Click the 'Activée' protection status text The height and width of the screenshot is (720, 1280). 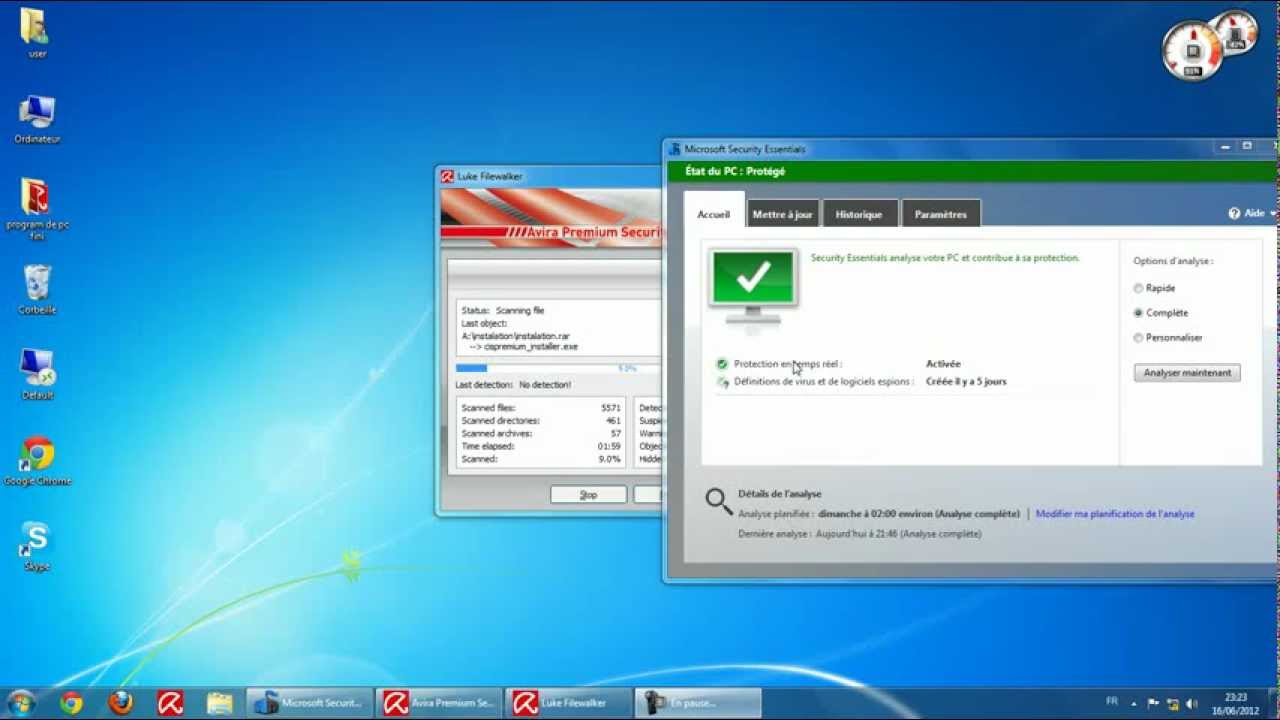tap(943, 364)
